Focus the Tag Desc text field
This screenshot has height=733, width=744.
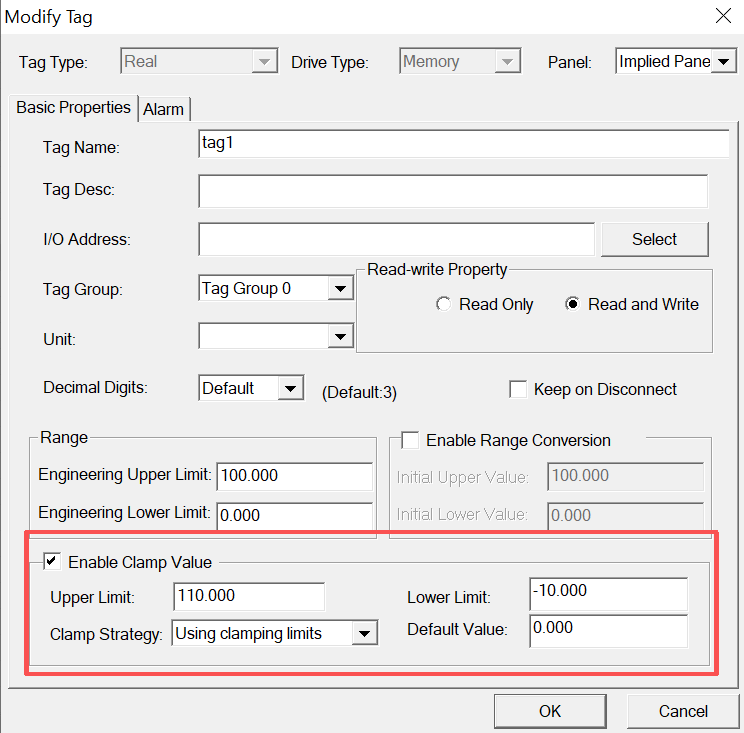tap(452, 190)
